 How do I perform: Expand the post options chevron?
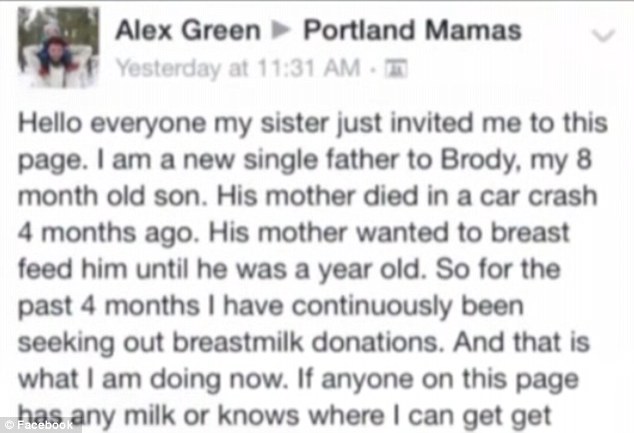(602, 36)
